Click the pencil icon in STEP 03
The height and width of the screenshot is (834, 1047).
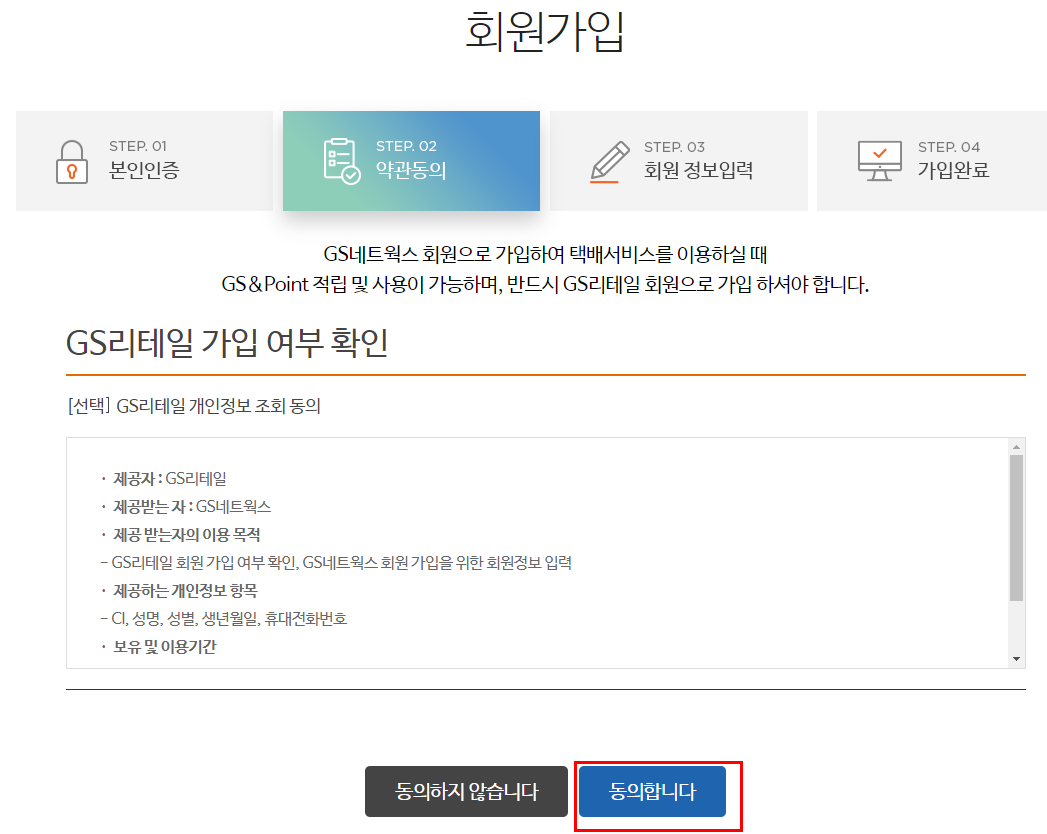click(609, 162)
